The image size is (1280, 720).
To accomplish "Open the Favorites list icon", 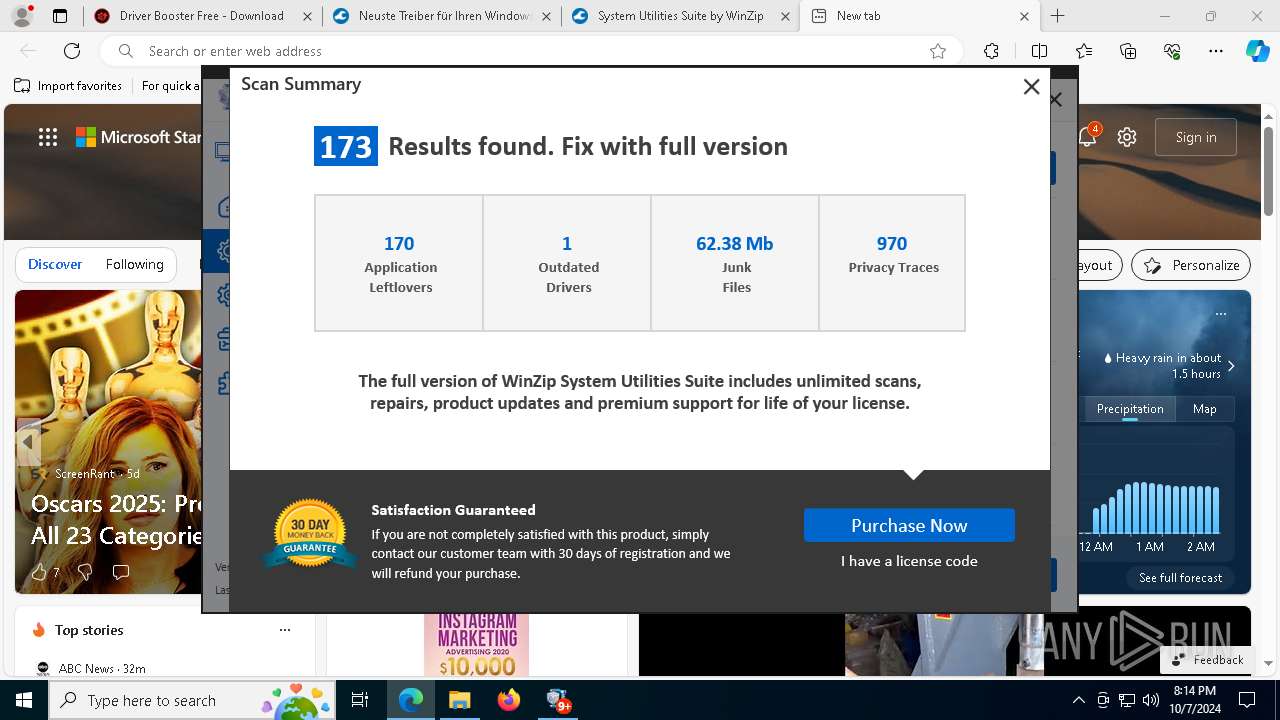I will (x=1084, y=51).
